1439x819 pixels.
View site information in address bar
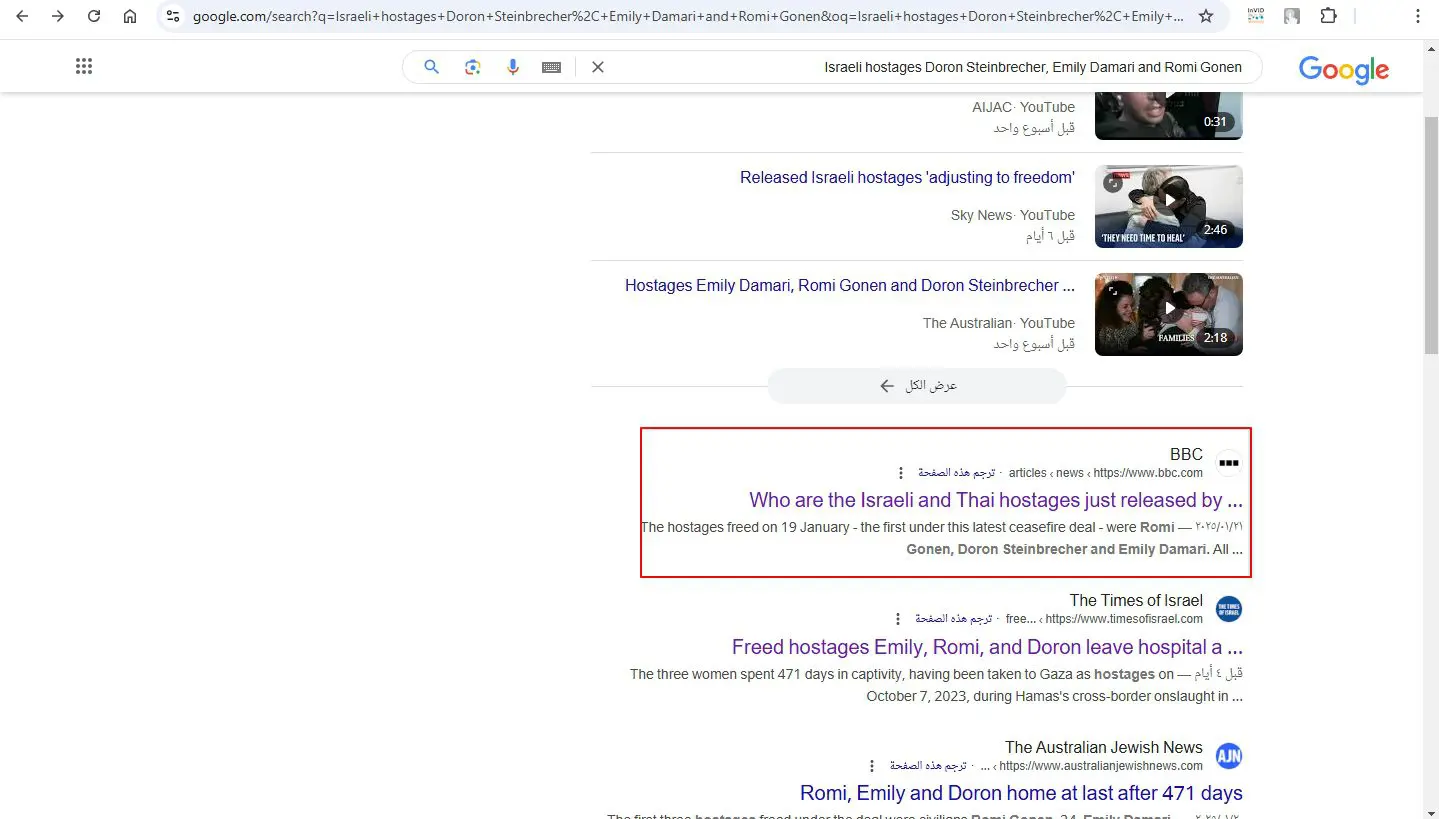pyautogui.click(x=173, y=16)
